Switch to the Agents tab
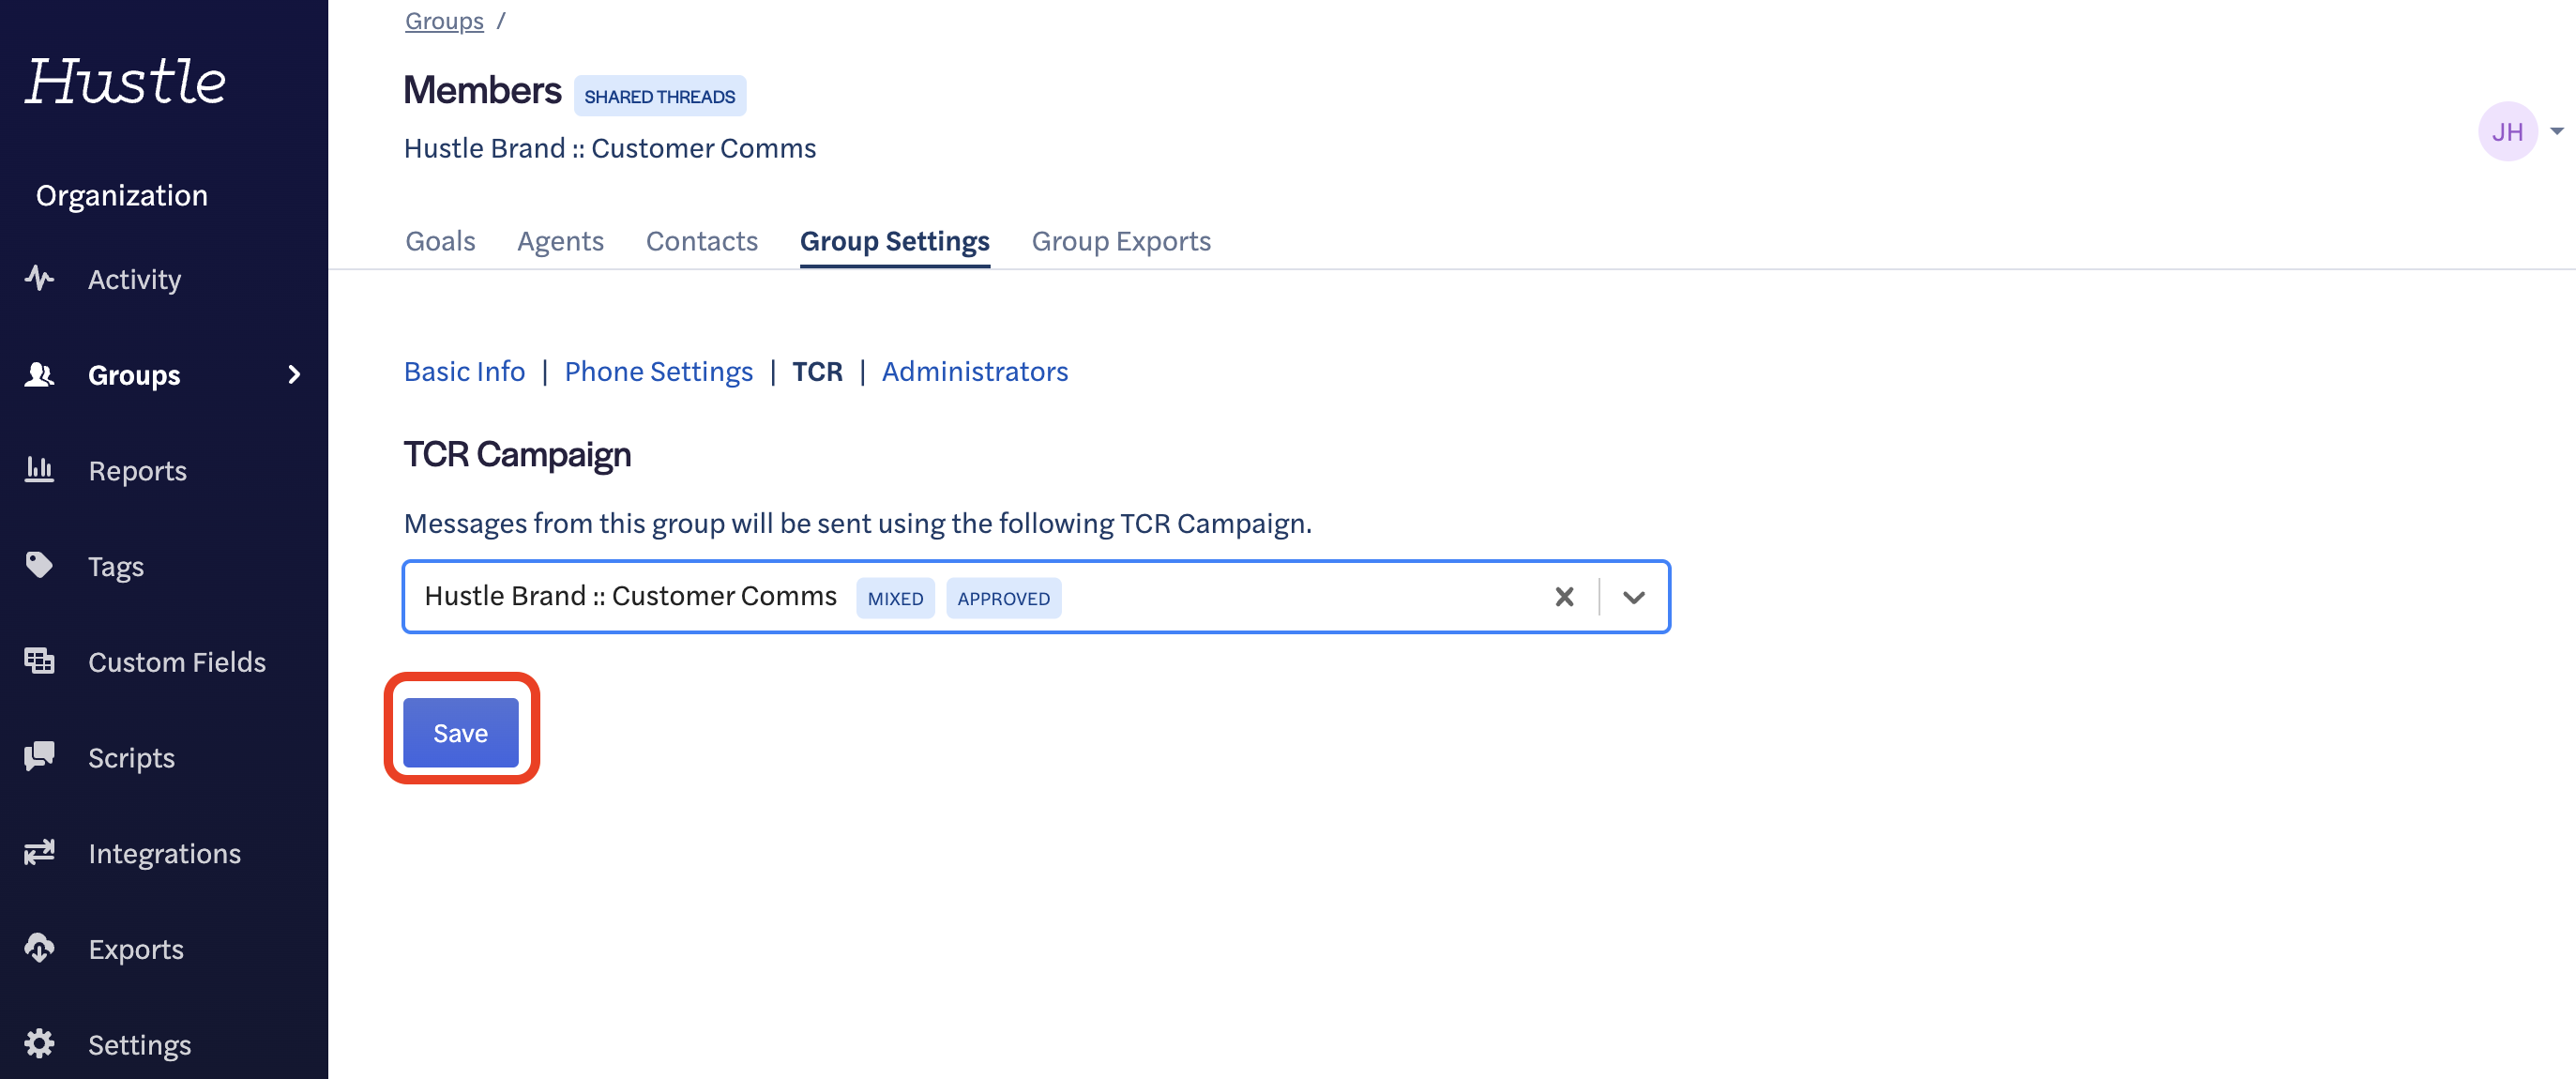This screenshot has width=2576, height=1079. click(x=560, y=241)
